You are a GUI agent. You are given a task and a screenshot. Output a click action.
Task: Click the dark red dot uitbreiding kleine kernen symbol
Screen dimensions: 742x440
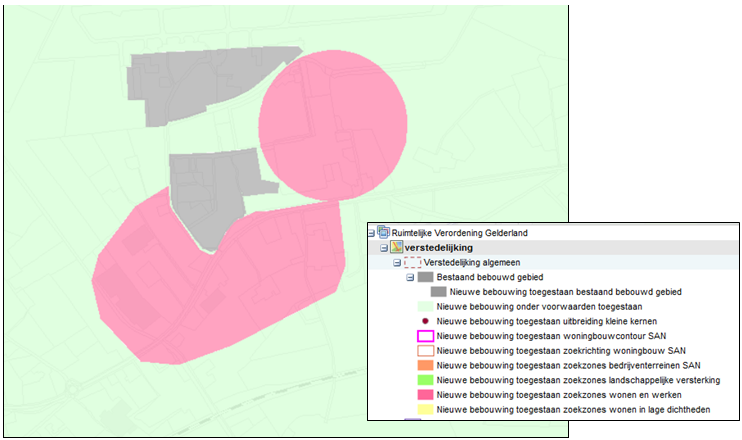click(425, 321)
